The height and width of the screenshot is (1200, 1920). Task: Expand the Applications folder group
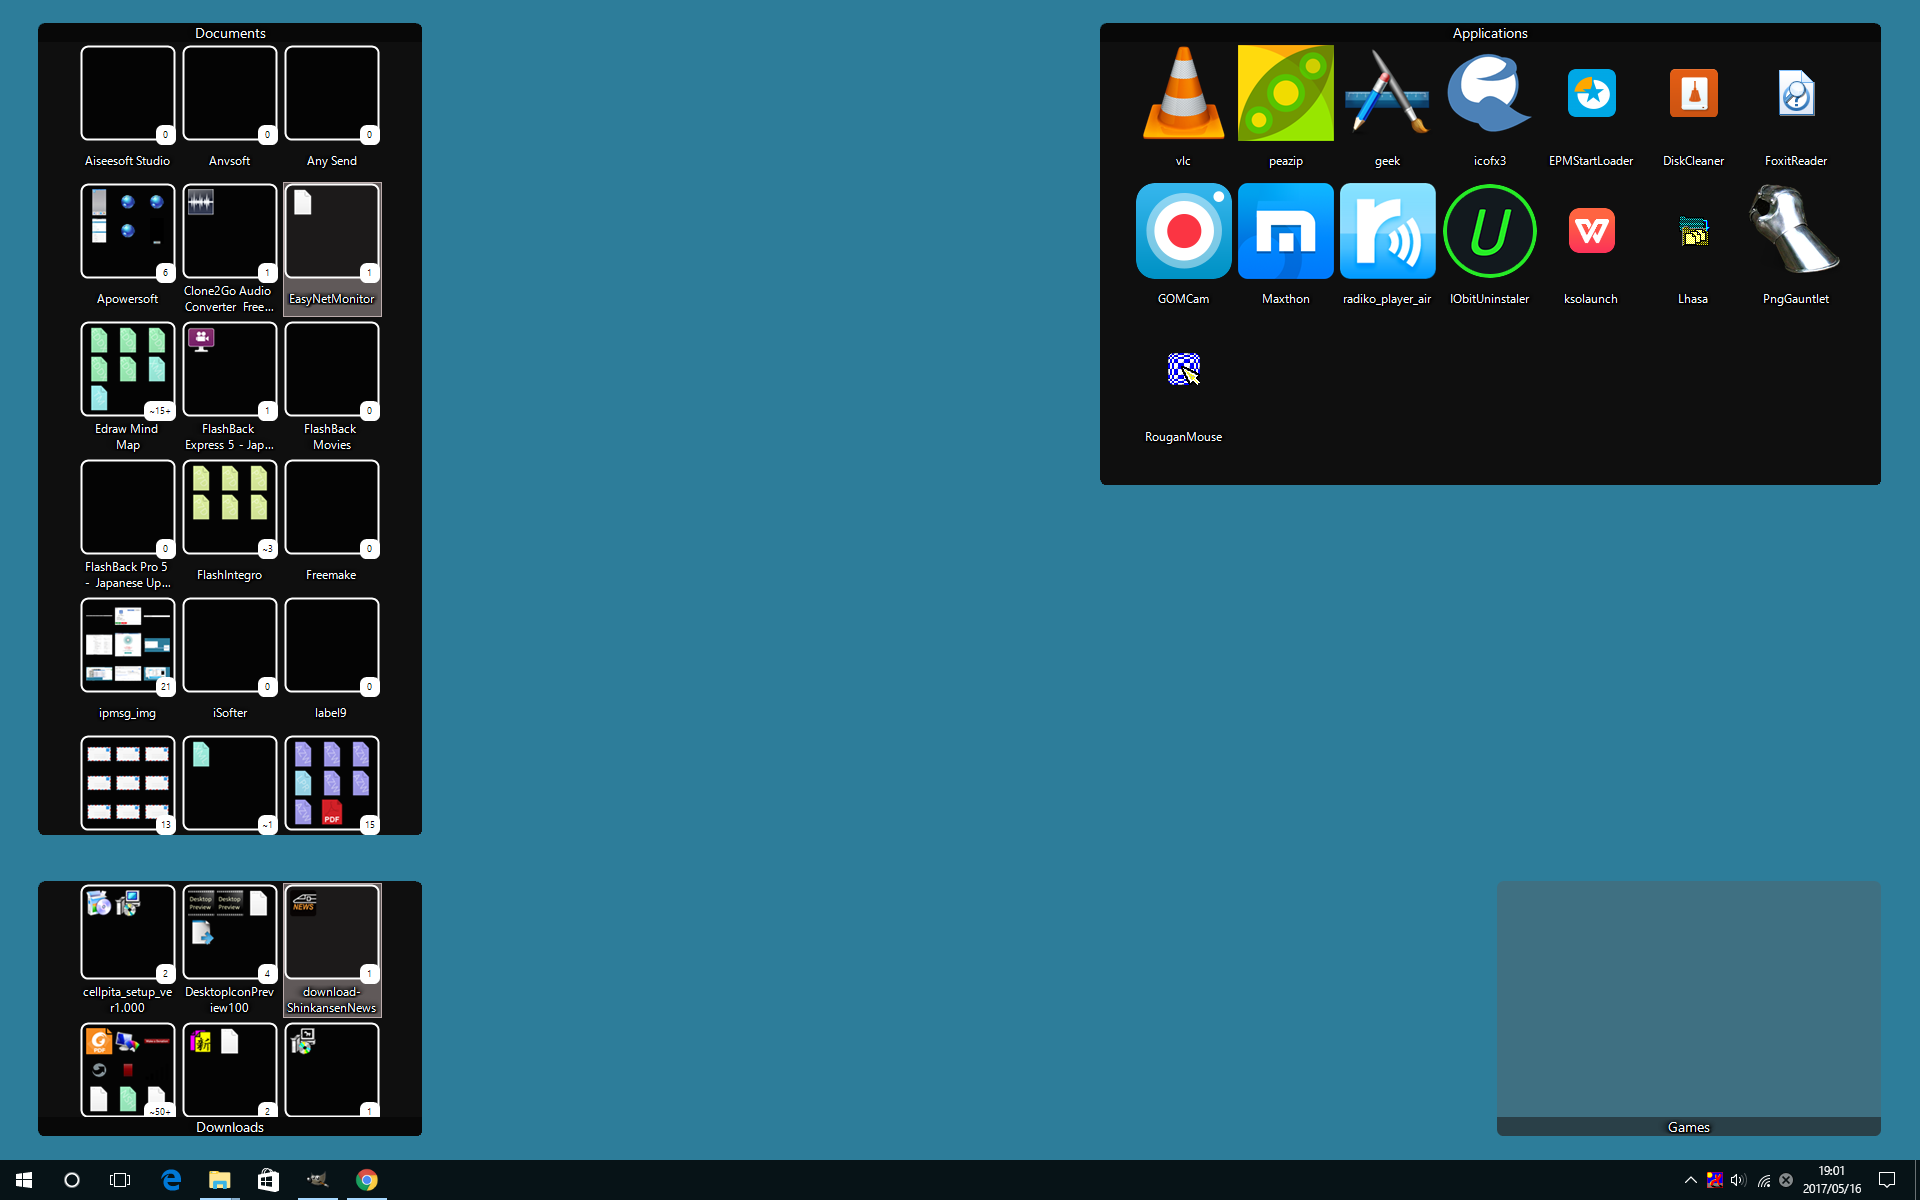[1489, 32]
